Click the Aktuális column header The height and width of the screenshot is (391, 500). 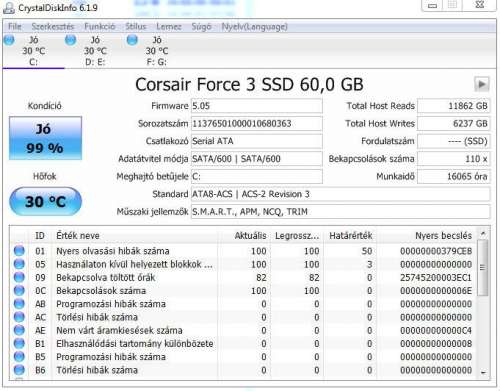(244, 236)
